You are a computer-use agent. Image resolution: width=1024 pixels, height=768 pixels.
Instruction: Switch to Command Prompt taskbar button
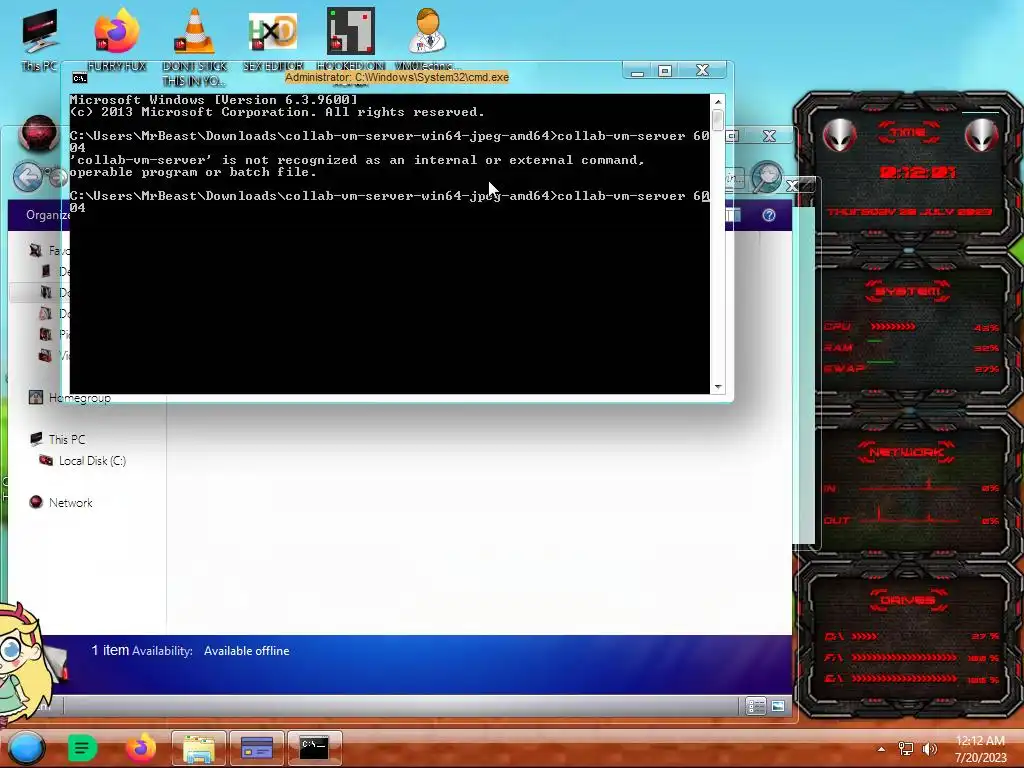314,748
